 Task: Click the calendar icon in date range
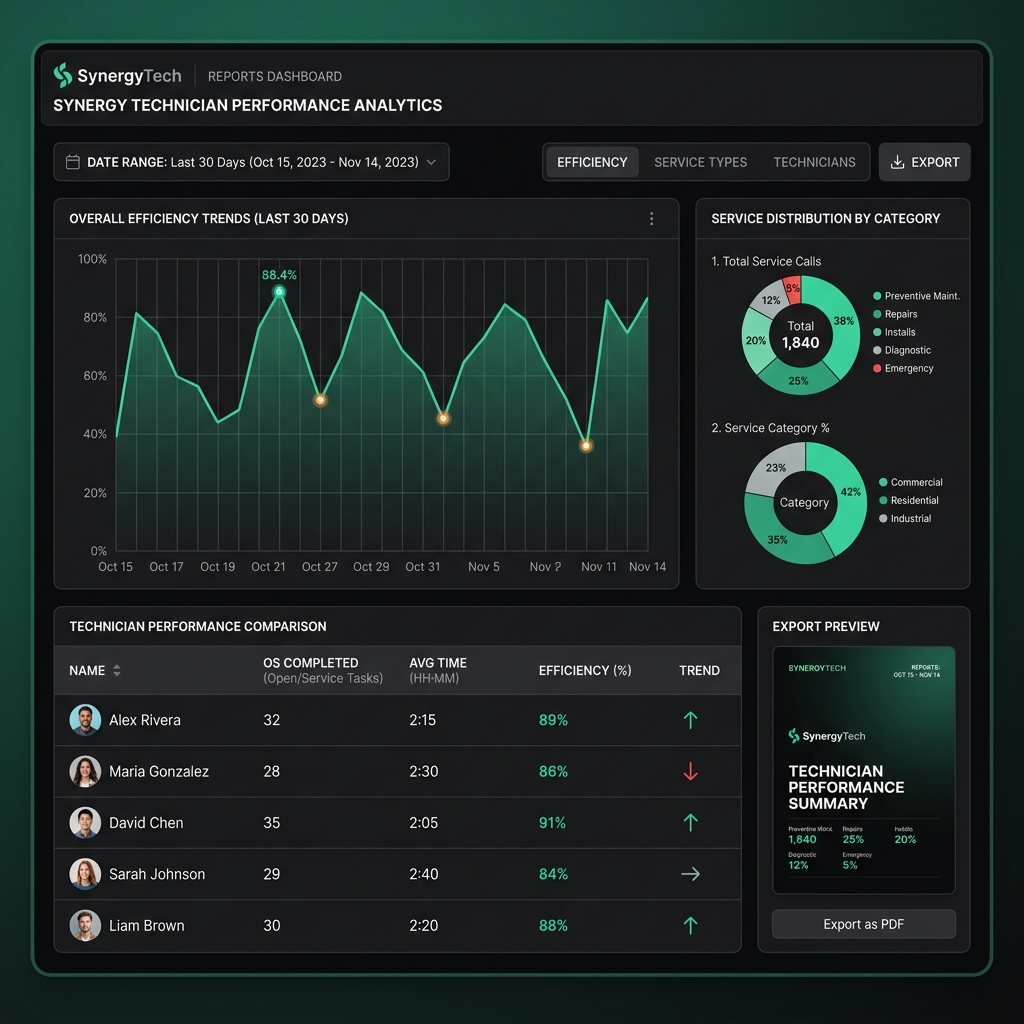point(72,162)
